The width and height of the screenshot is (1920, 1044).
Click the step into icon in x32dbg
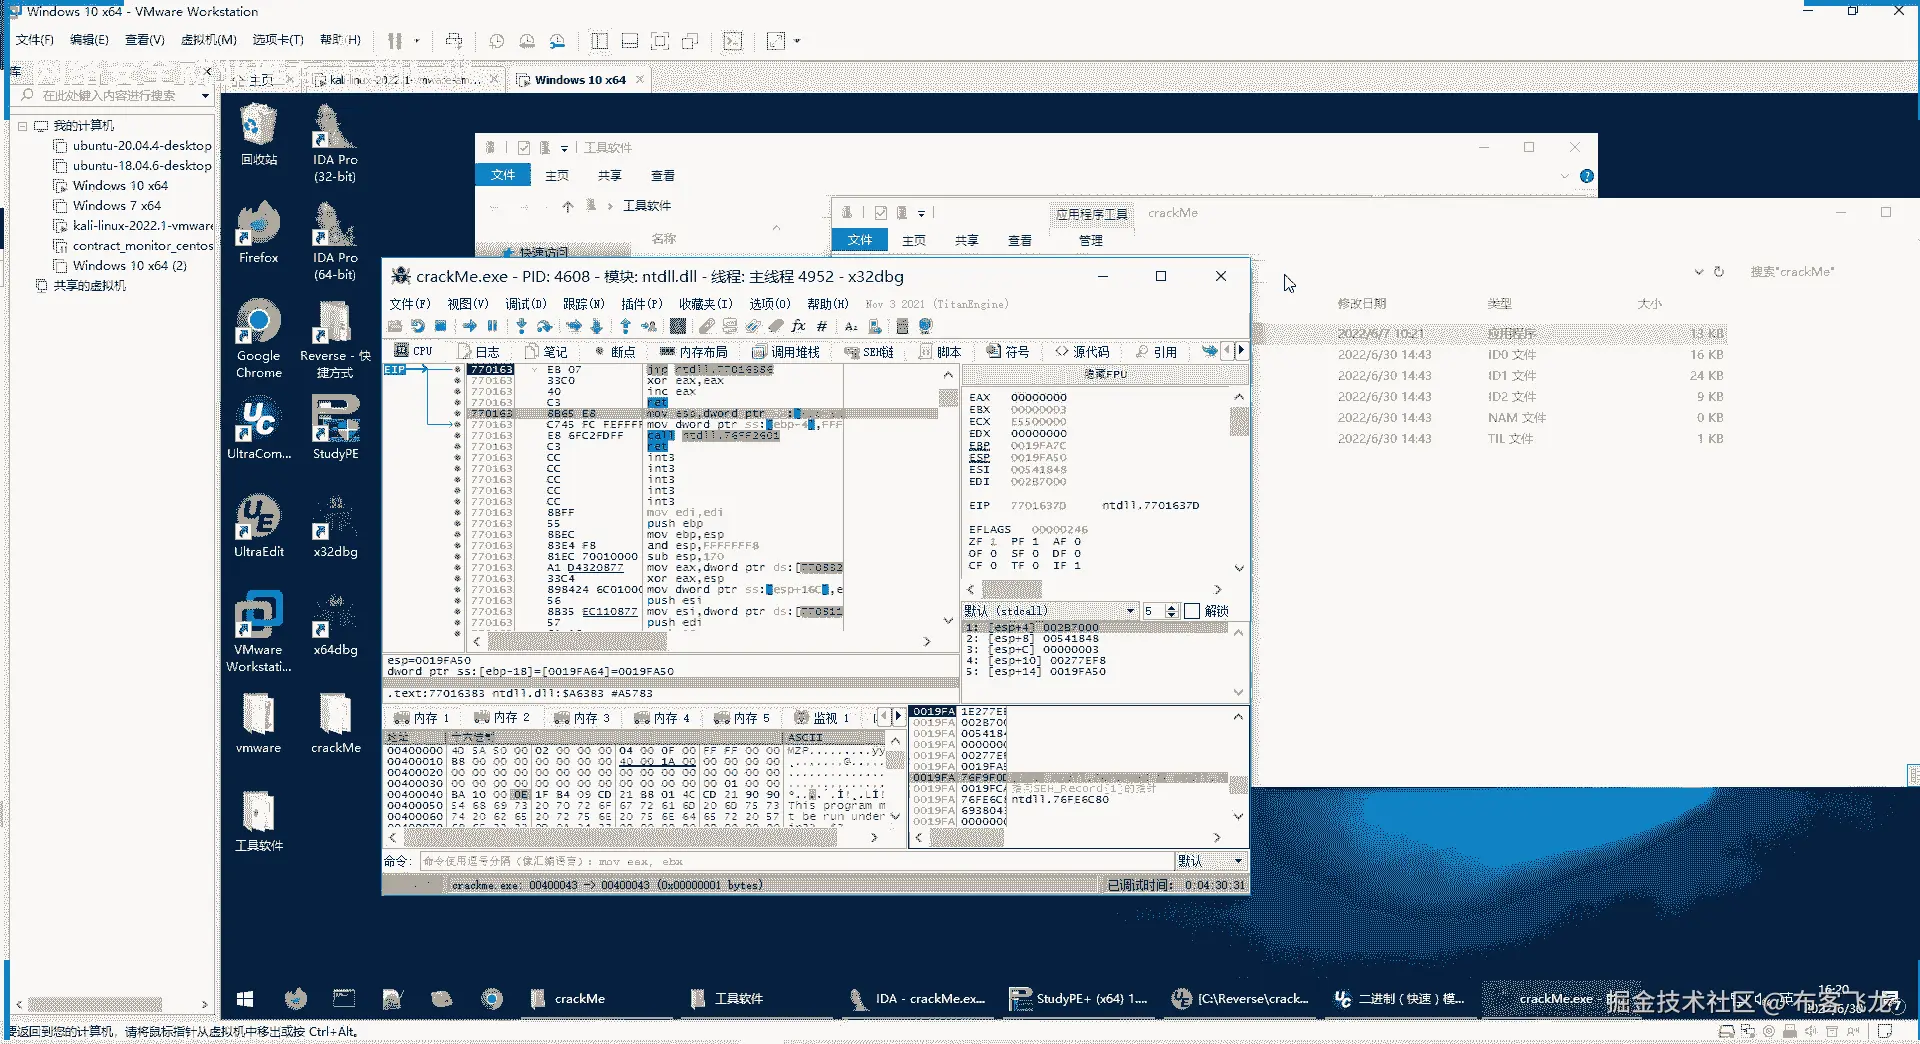point(521,326)
